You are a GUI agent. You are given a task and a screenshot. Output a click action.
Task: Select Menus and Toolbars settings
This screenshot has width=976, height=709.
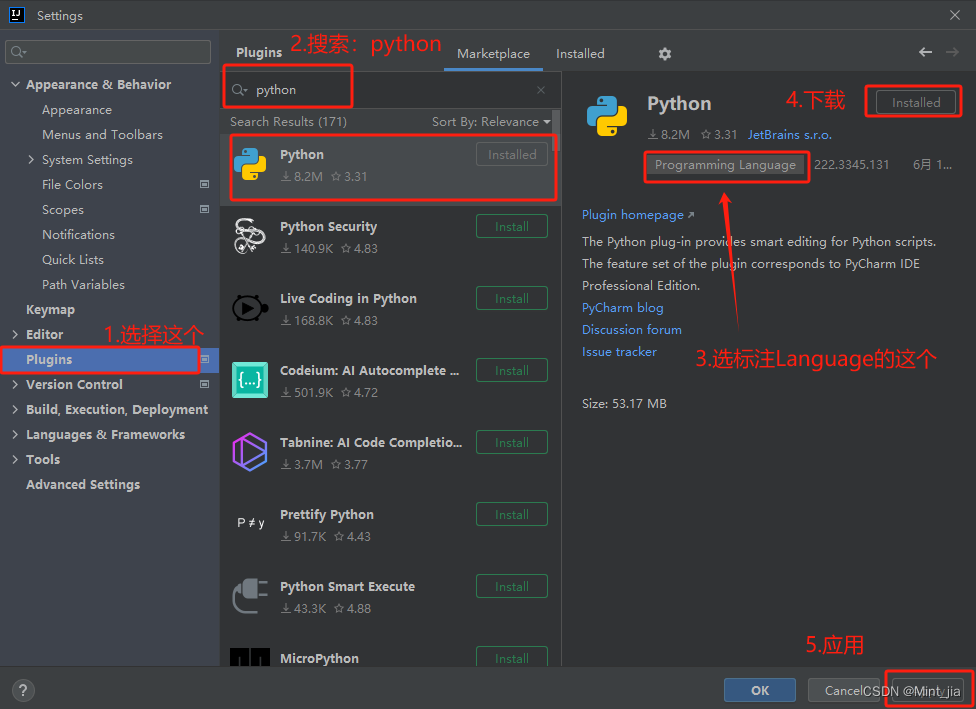coord(102,134)
